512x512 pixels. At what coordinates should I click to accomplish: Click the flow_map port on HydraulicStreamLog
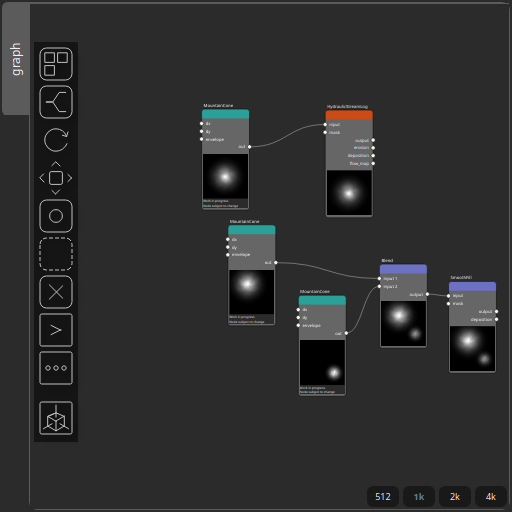(x=373, y=163)
